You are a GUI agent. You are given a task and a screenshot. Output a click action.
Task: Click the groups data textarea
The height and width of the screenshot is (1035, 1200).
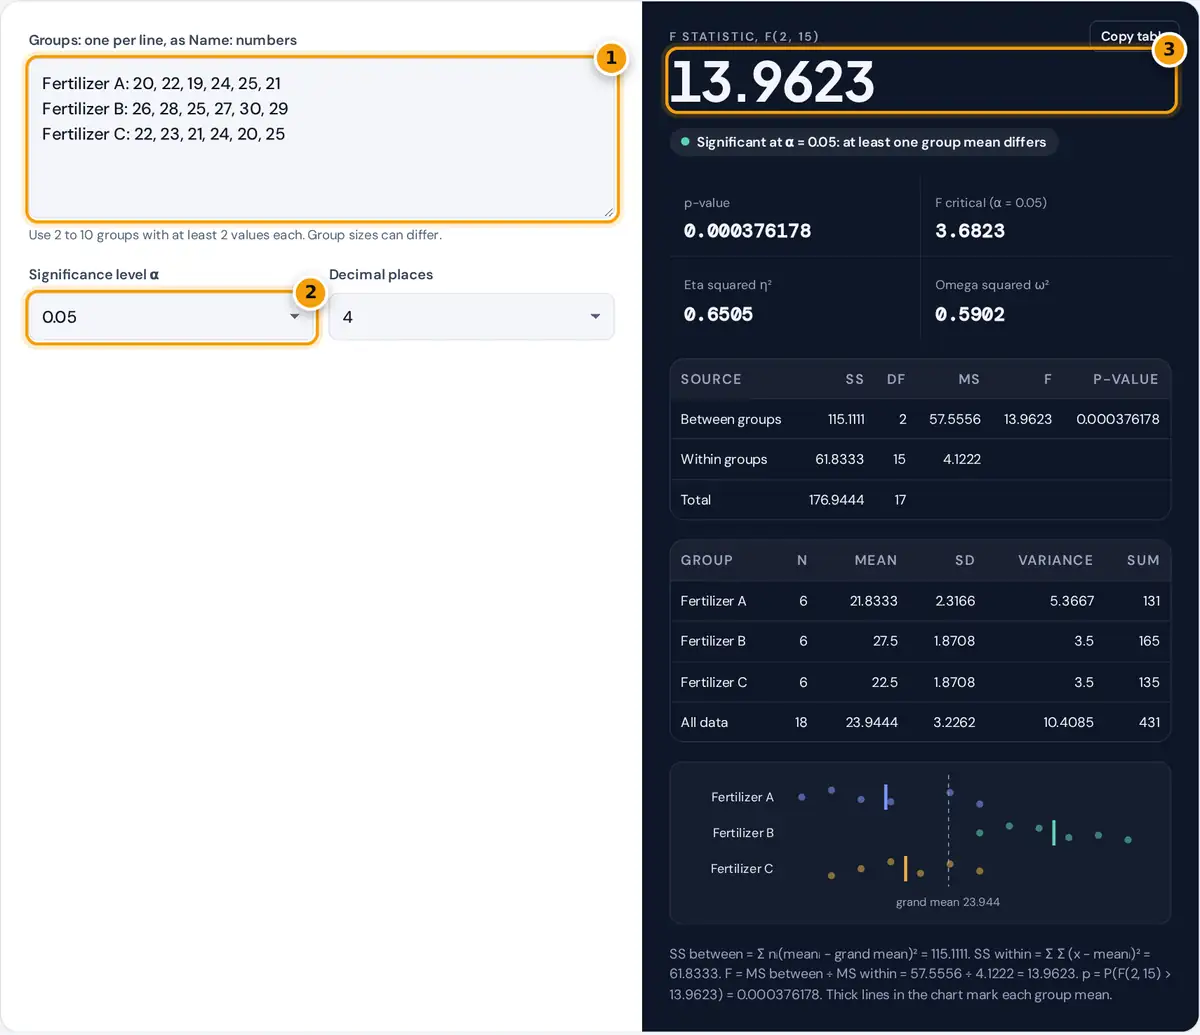[x=323, y=138]
